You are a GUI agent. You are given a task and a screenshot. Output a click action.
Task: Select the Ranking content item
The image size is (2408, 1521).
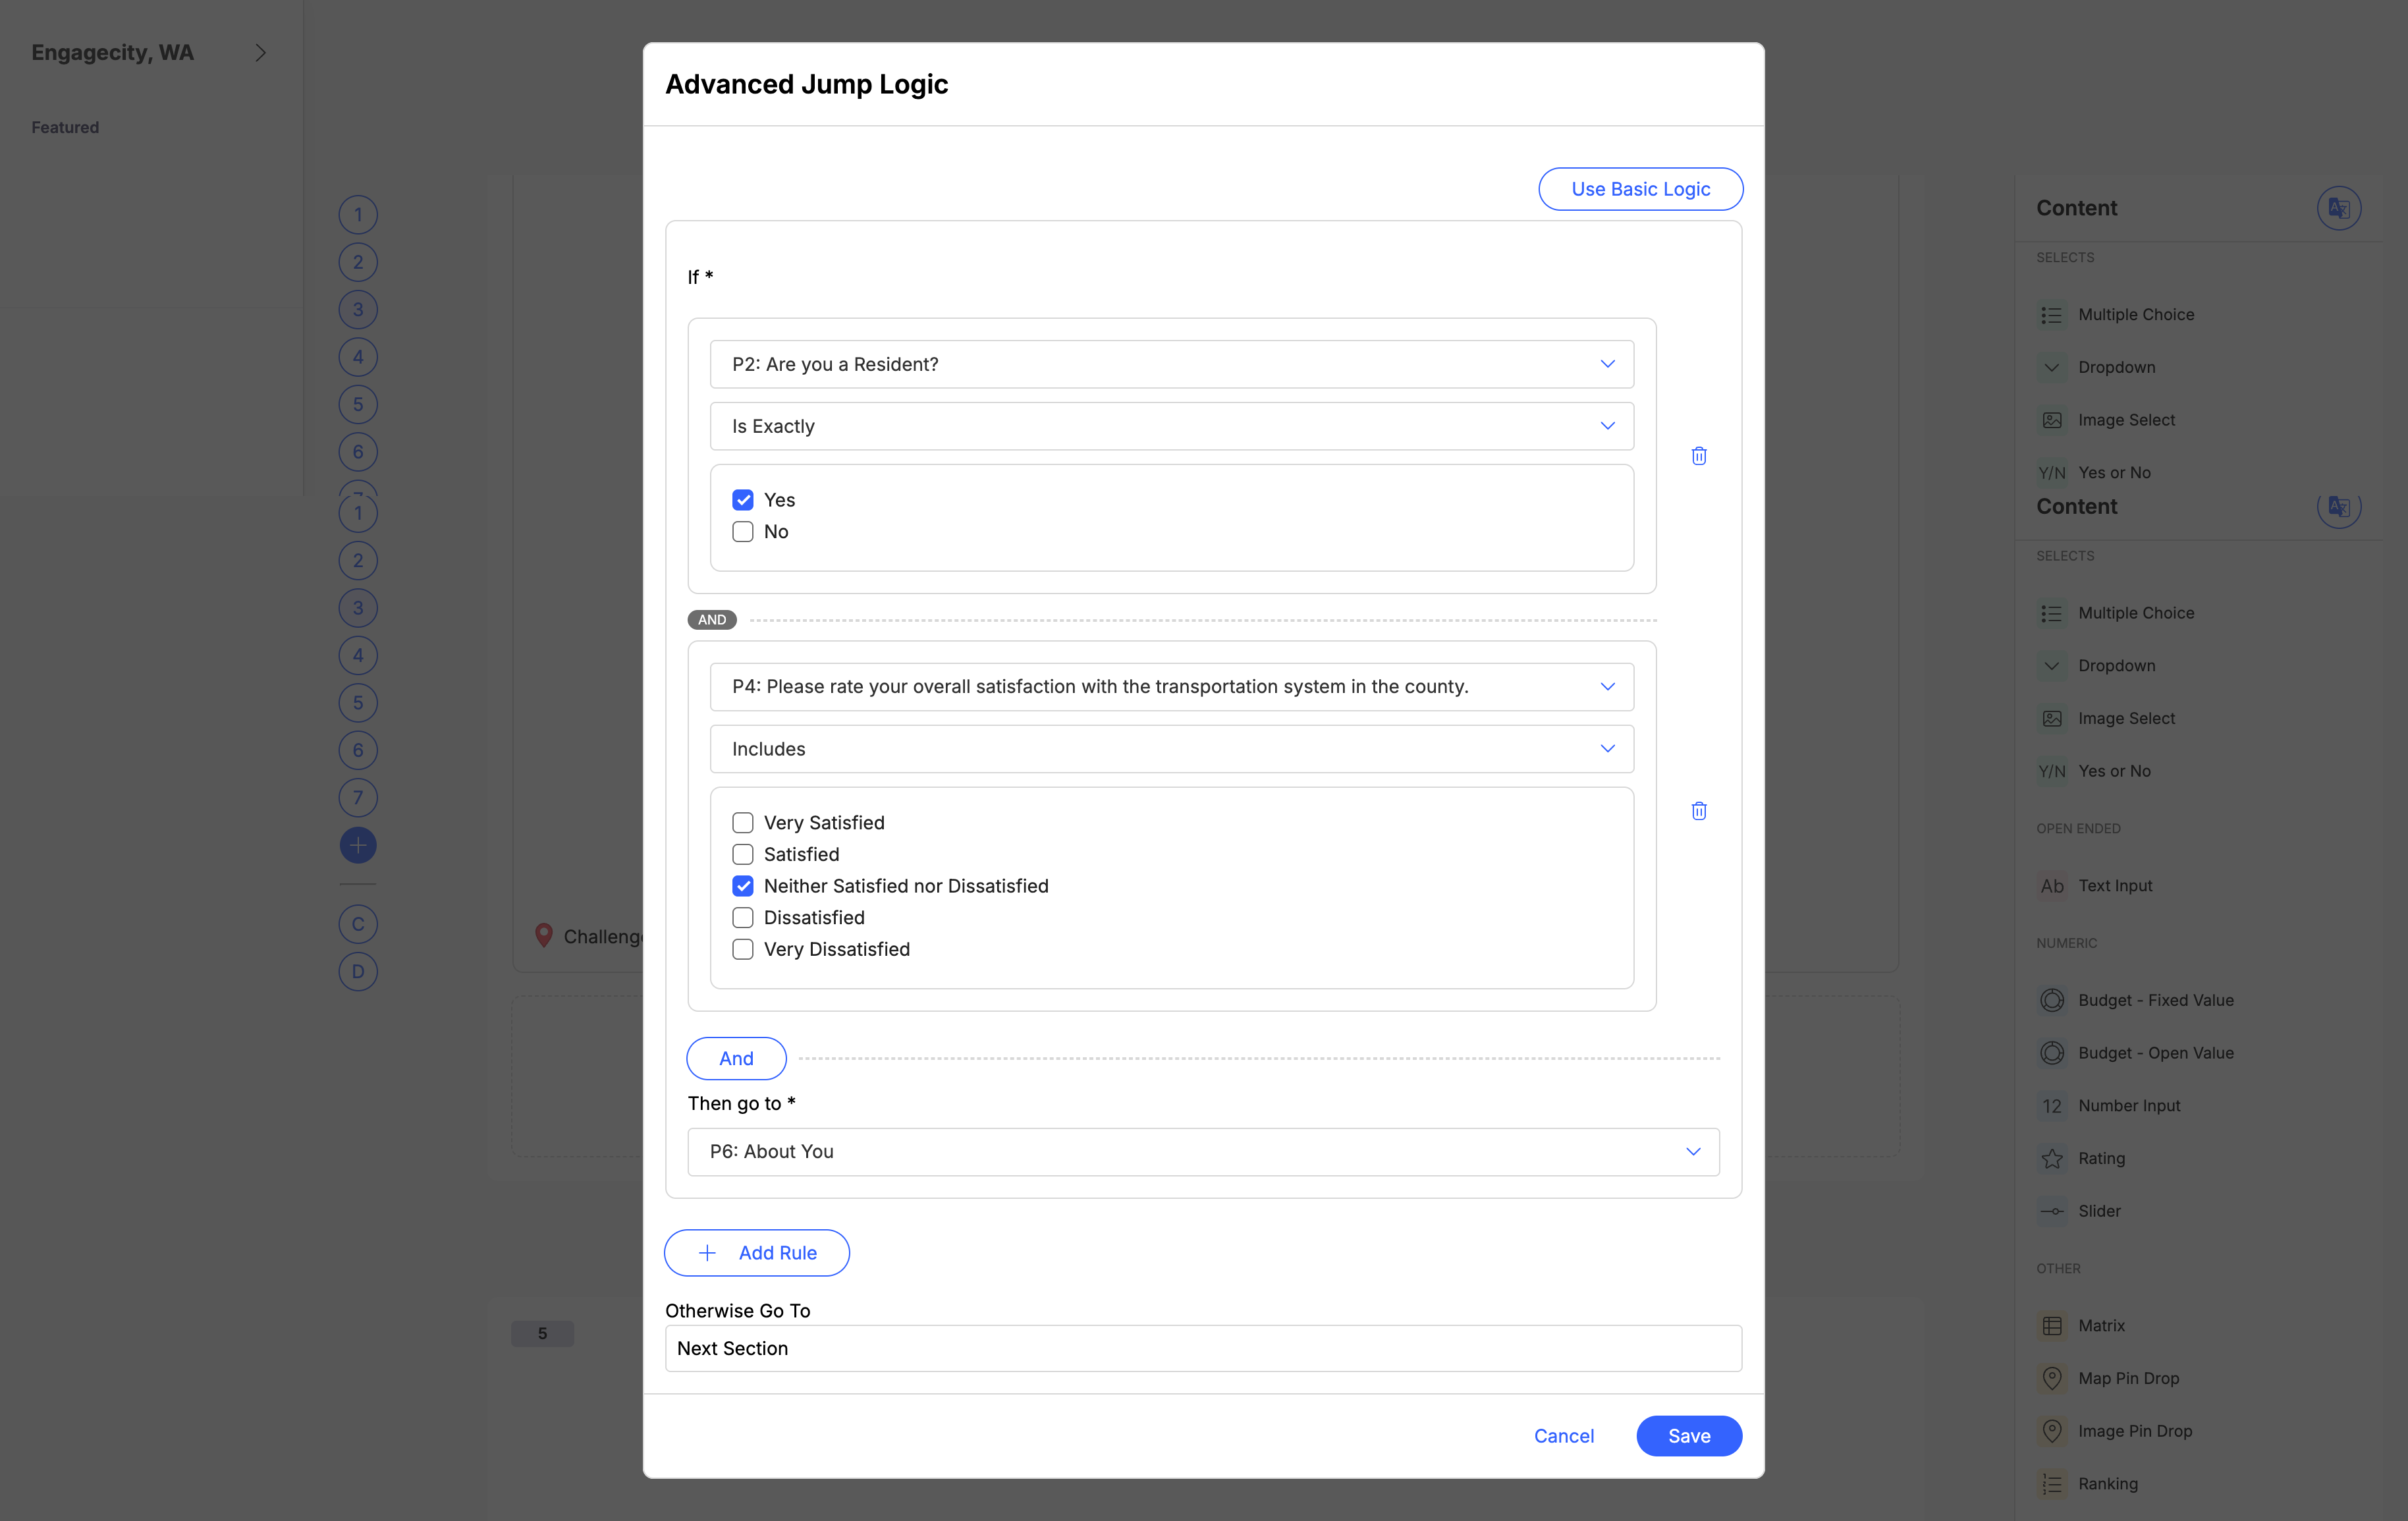[2107, 1484]
